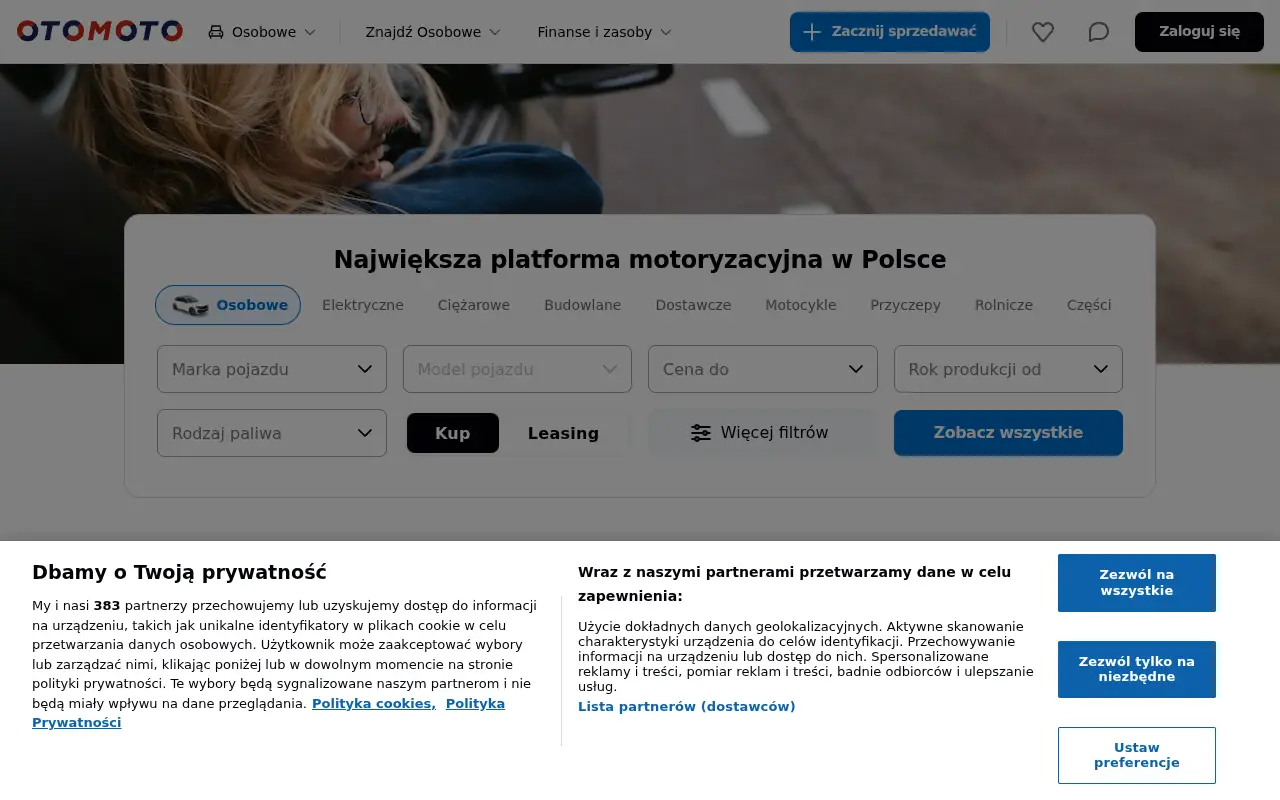Select the Dostawcze tab
Screen dimensions: 1280x800
pos(693,305)
